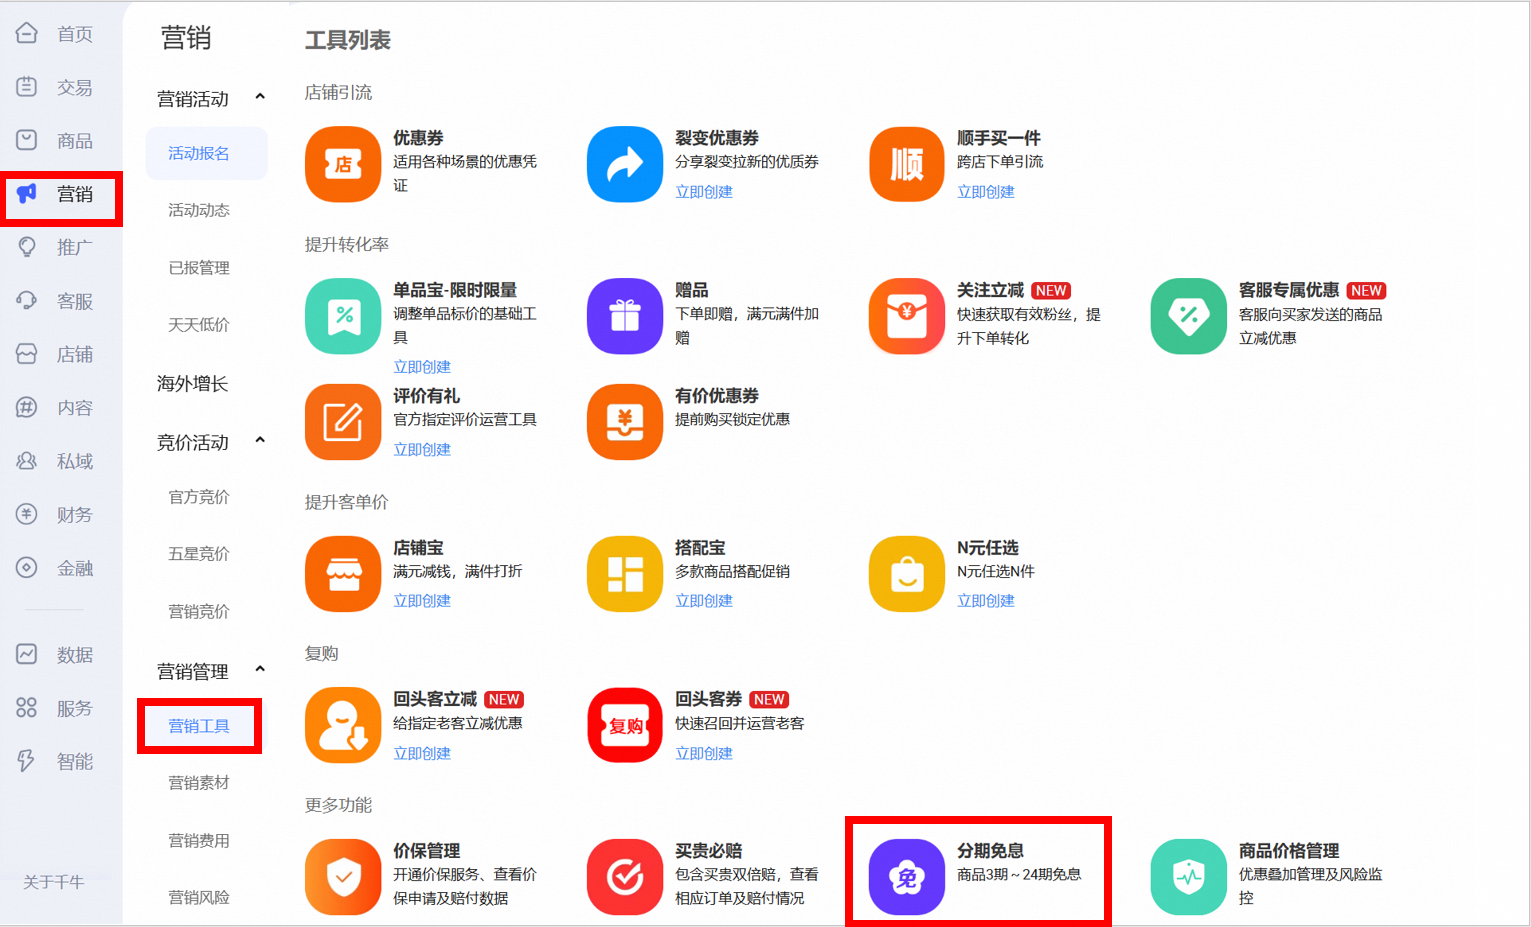
Task: Click 立即创建 under 顺手买一件
Action: 986,192
